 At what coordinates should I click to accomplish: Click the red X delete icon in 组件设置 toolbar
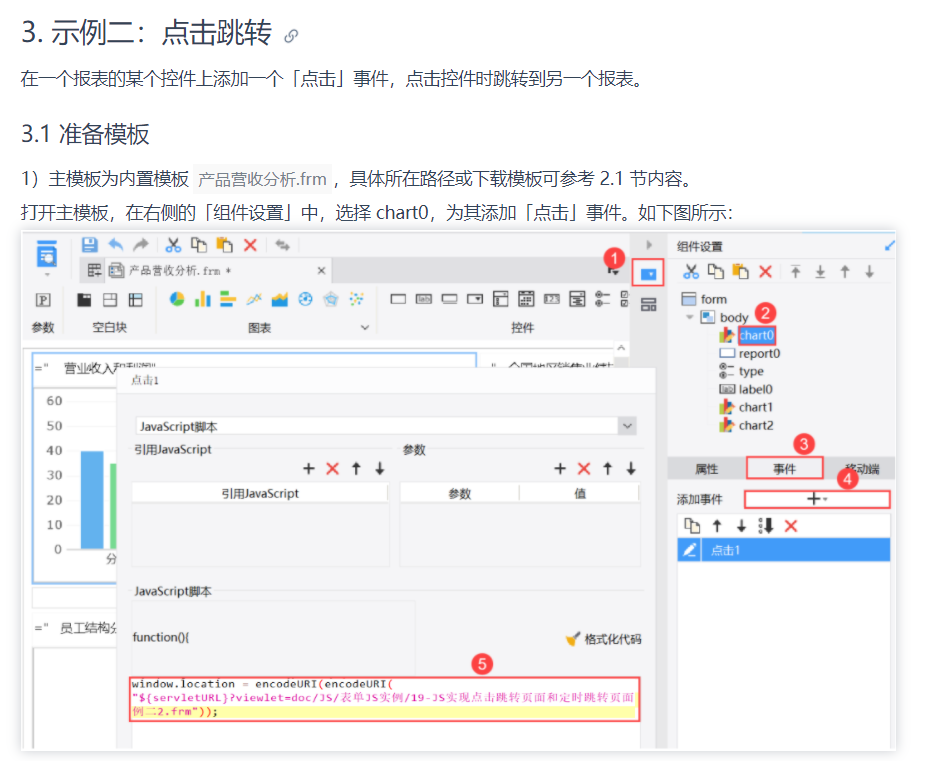coord(765,272)
